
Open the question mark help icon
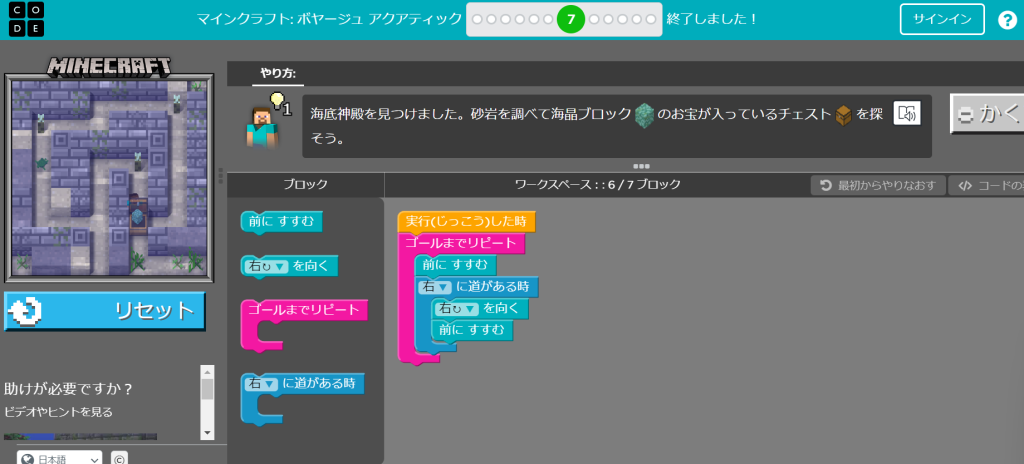point(1007,20)
